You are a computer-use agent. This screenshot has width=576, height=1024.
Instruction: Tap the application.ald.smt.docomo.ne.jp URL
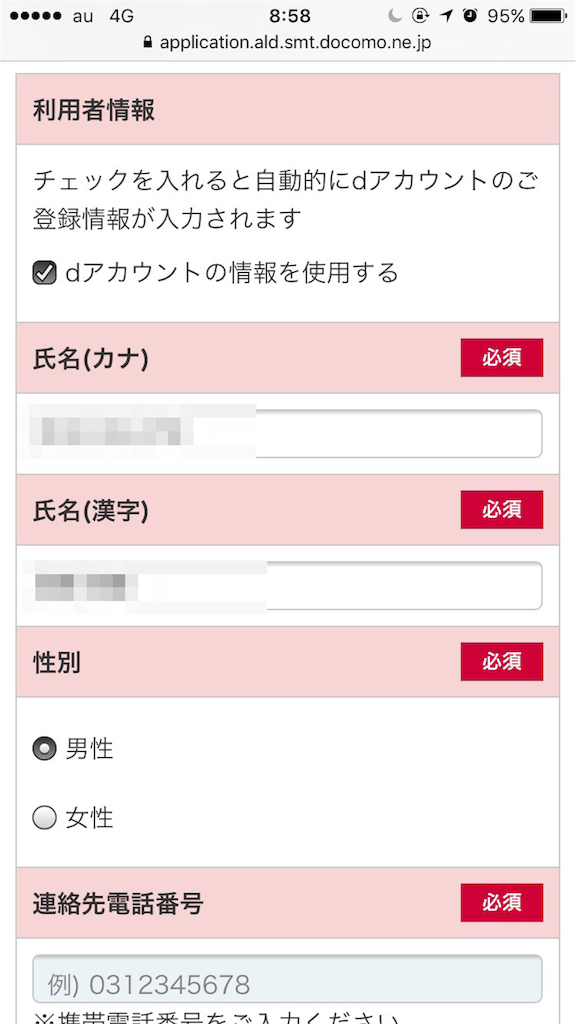coord(295,43)
